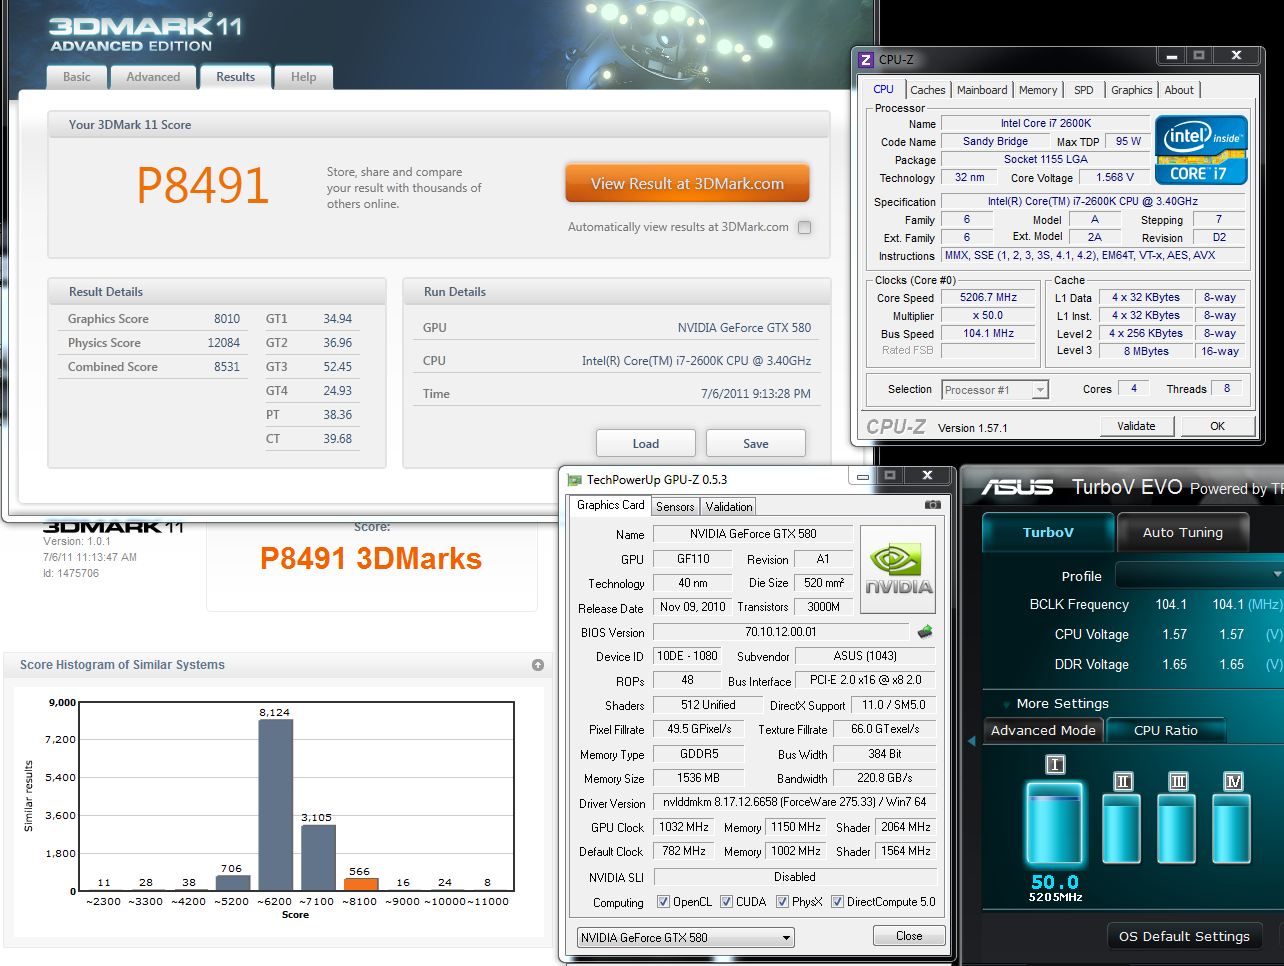1284x966 pixels.
Task: Click the 3,105 histogram bar
Action: click(x=318, y=858)
